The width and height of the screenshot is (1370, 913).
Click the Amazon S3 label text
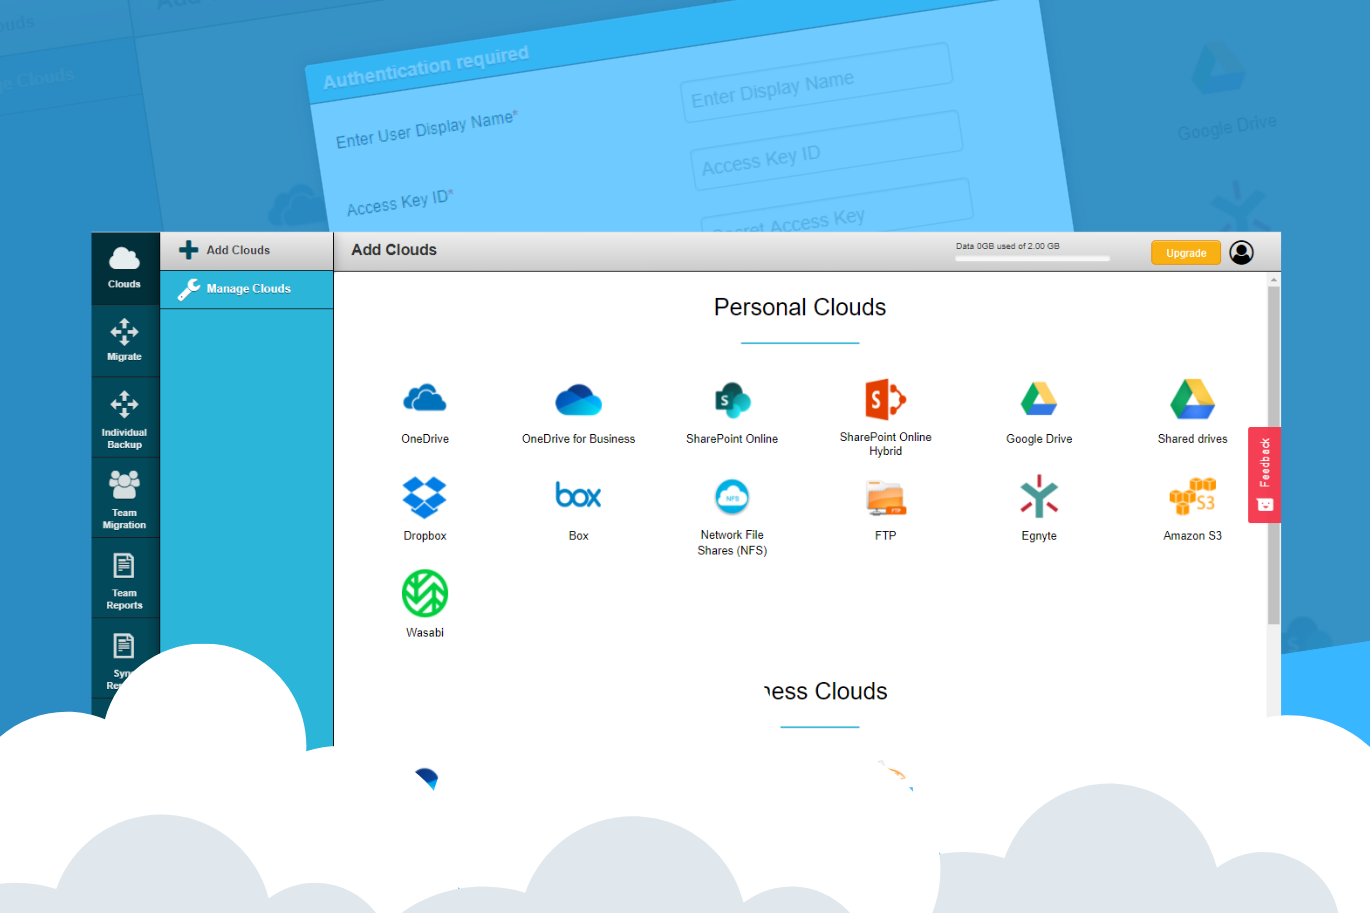1192,536
